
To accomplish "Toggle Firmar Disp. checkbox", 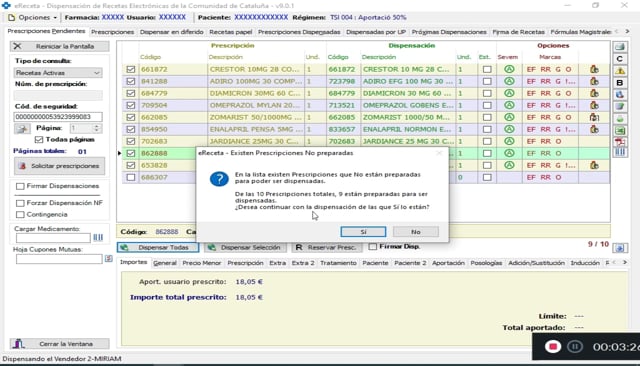I will tap(372, 246).
